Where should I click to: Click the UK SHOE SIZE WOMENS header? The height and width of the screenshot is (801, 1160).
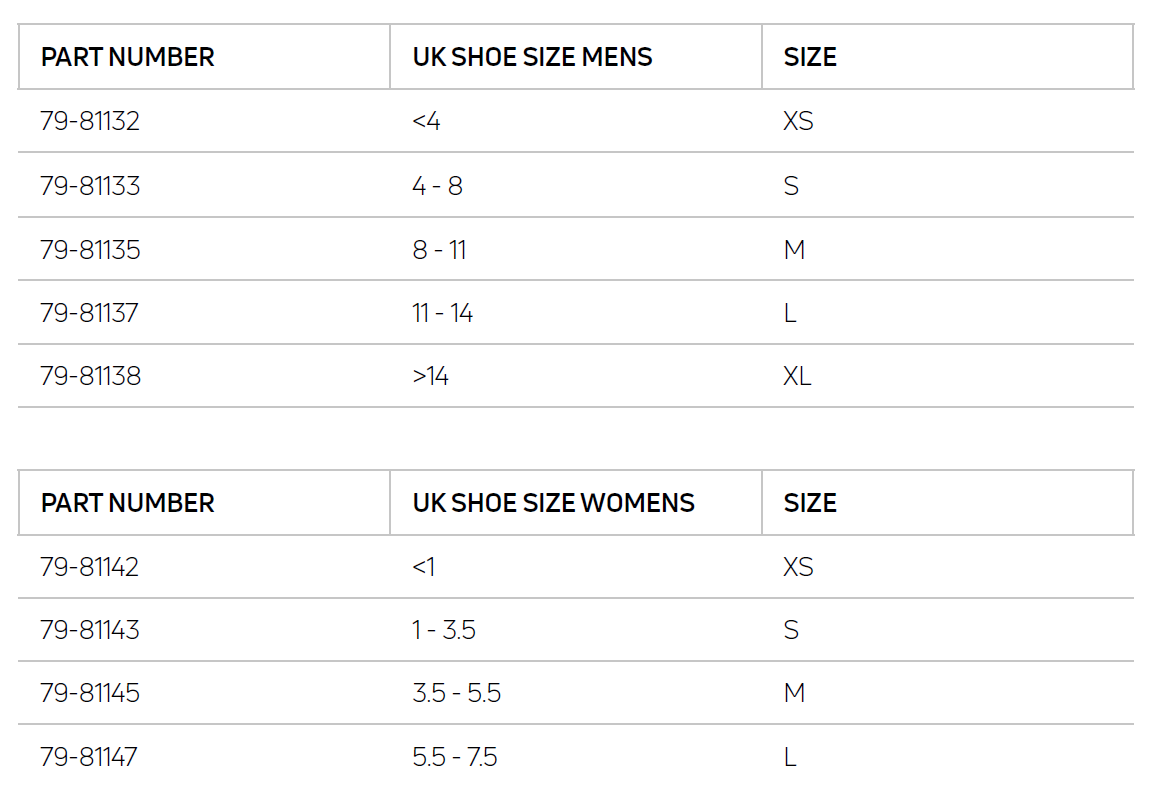(x=553, y=502)
